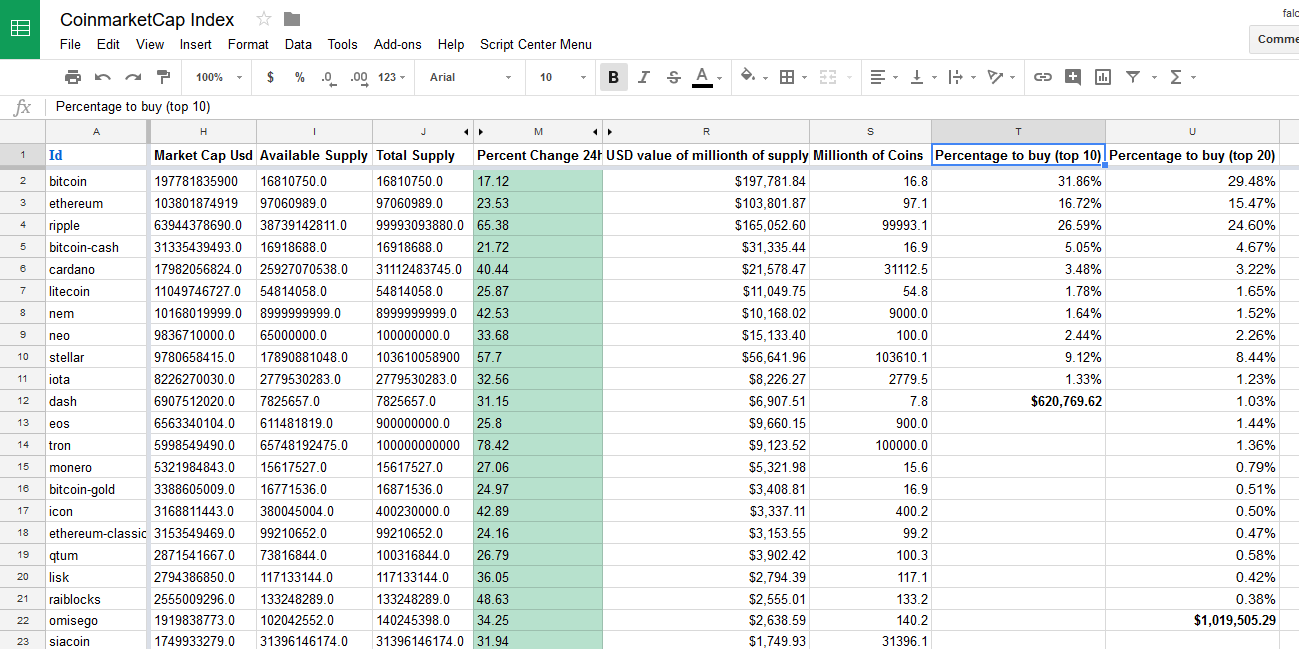Undo the last action
Image resolution: width=1299 pixels, height=649 pixels.
point(102,77)
